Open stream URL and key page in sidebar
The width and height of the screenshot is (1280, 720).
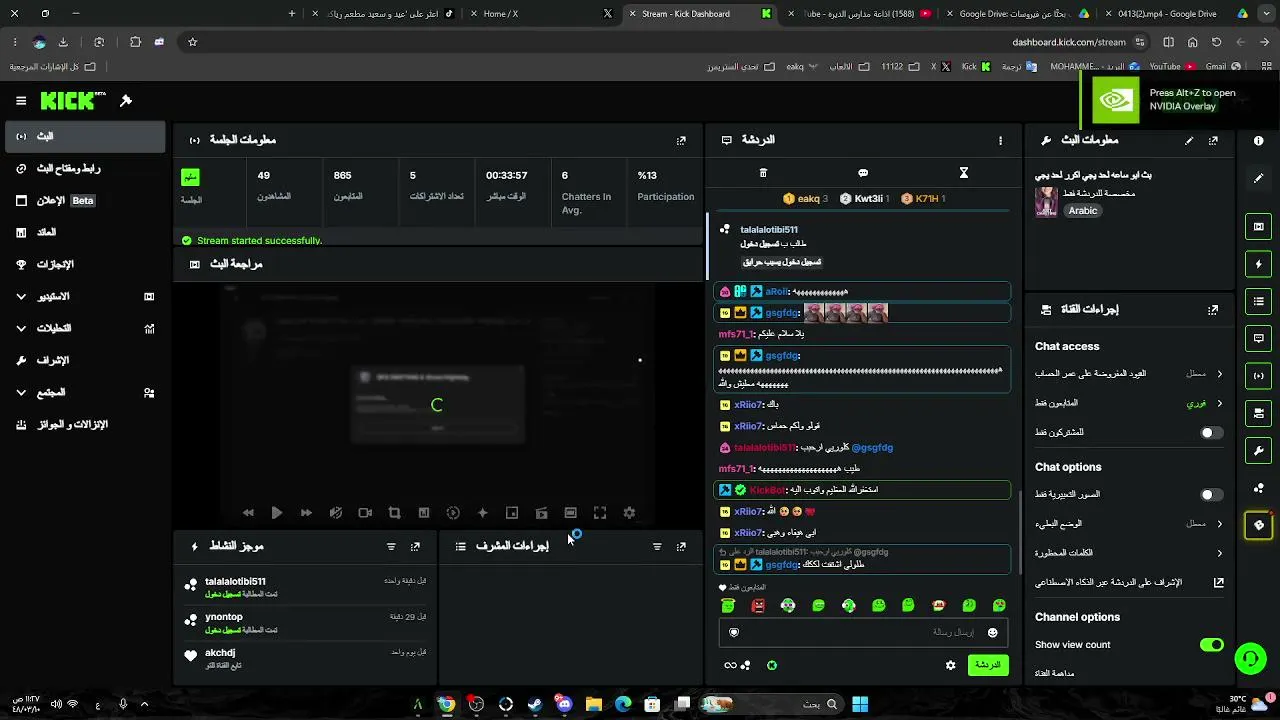[85, 169]
